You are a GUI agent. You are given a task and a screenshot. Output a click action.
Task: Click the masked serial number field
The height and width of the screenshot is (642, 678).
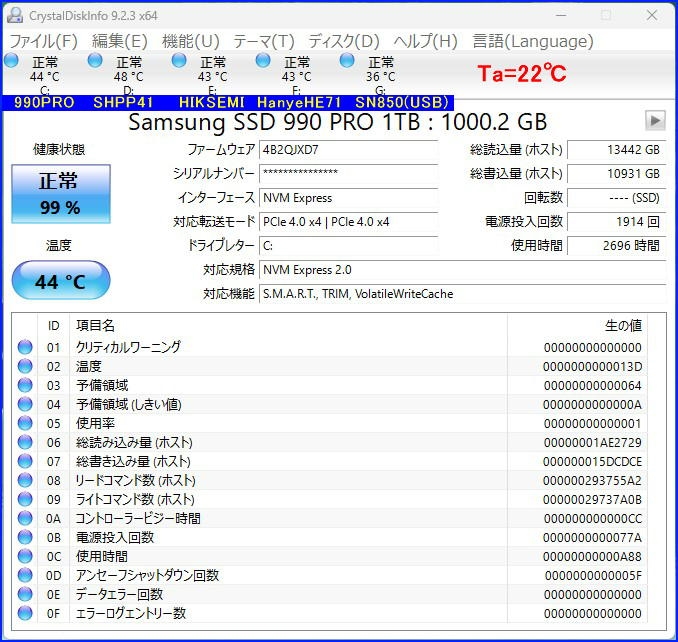pos(349,174)
